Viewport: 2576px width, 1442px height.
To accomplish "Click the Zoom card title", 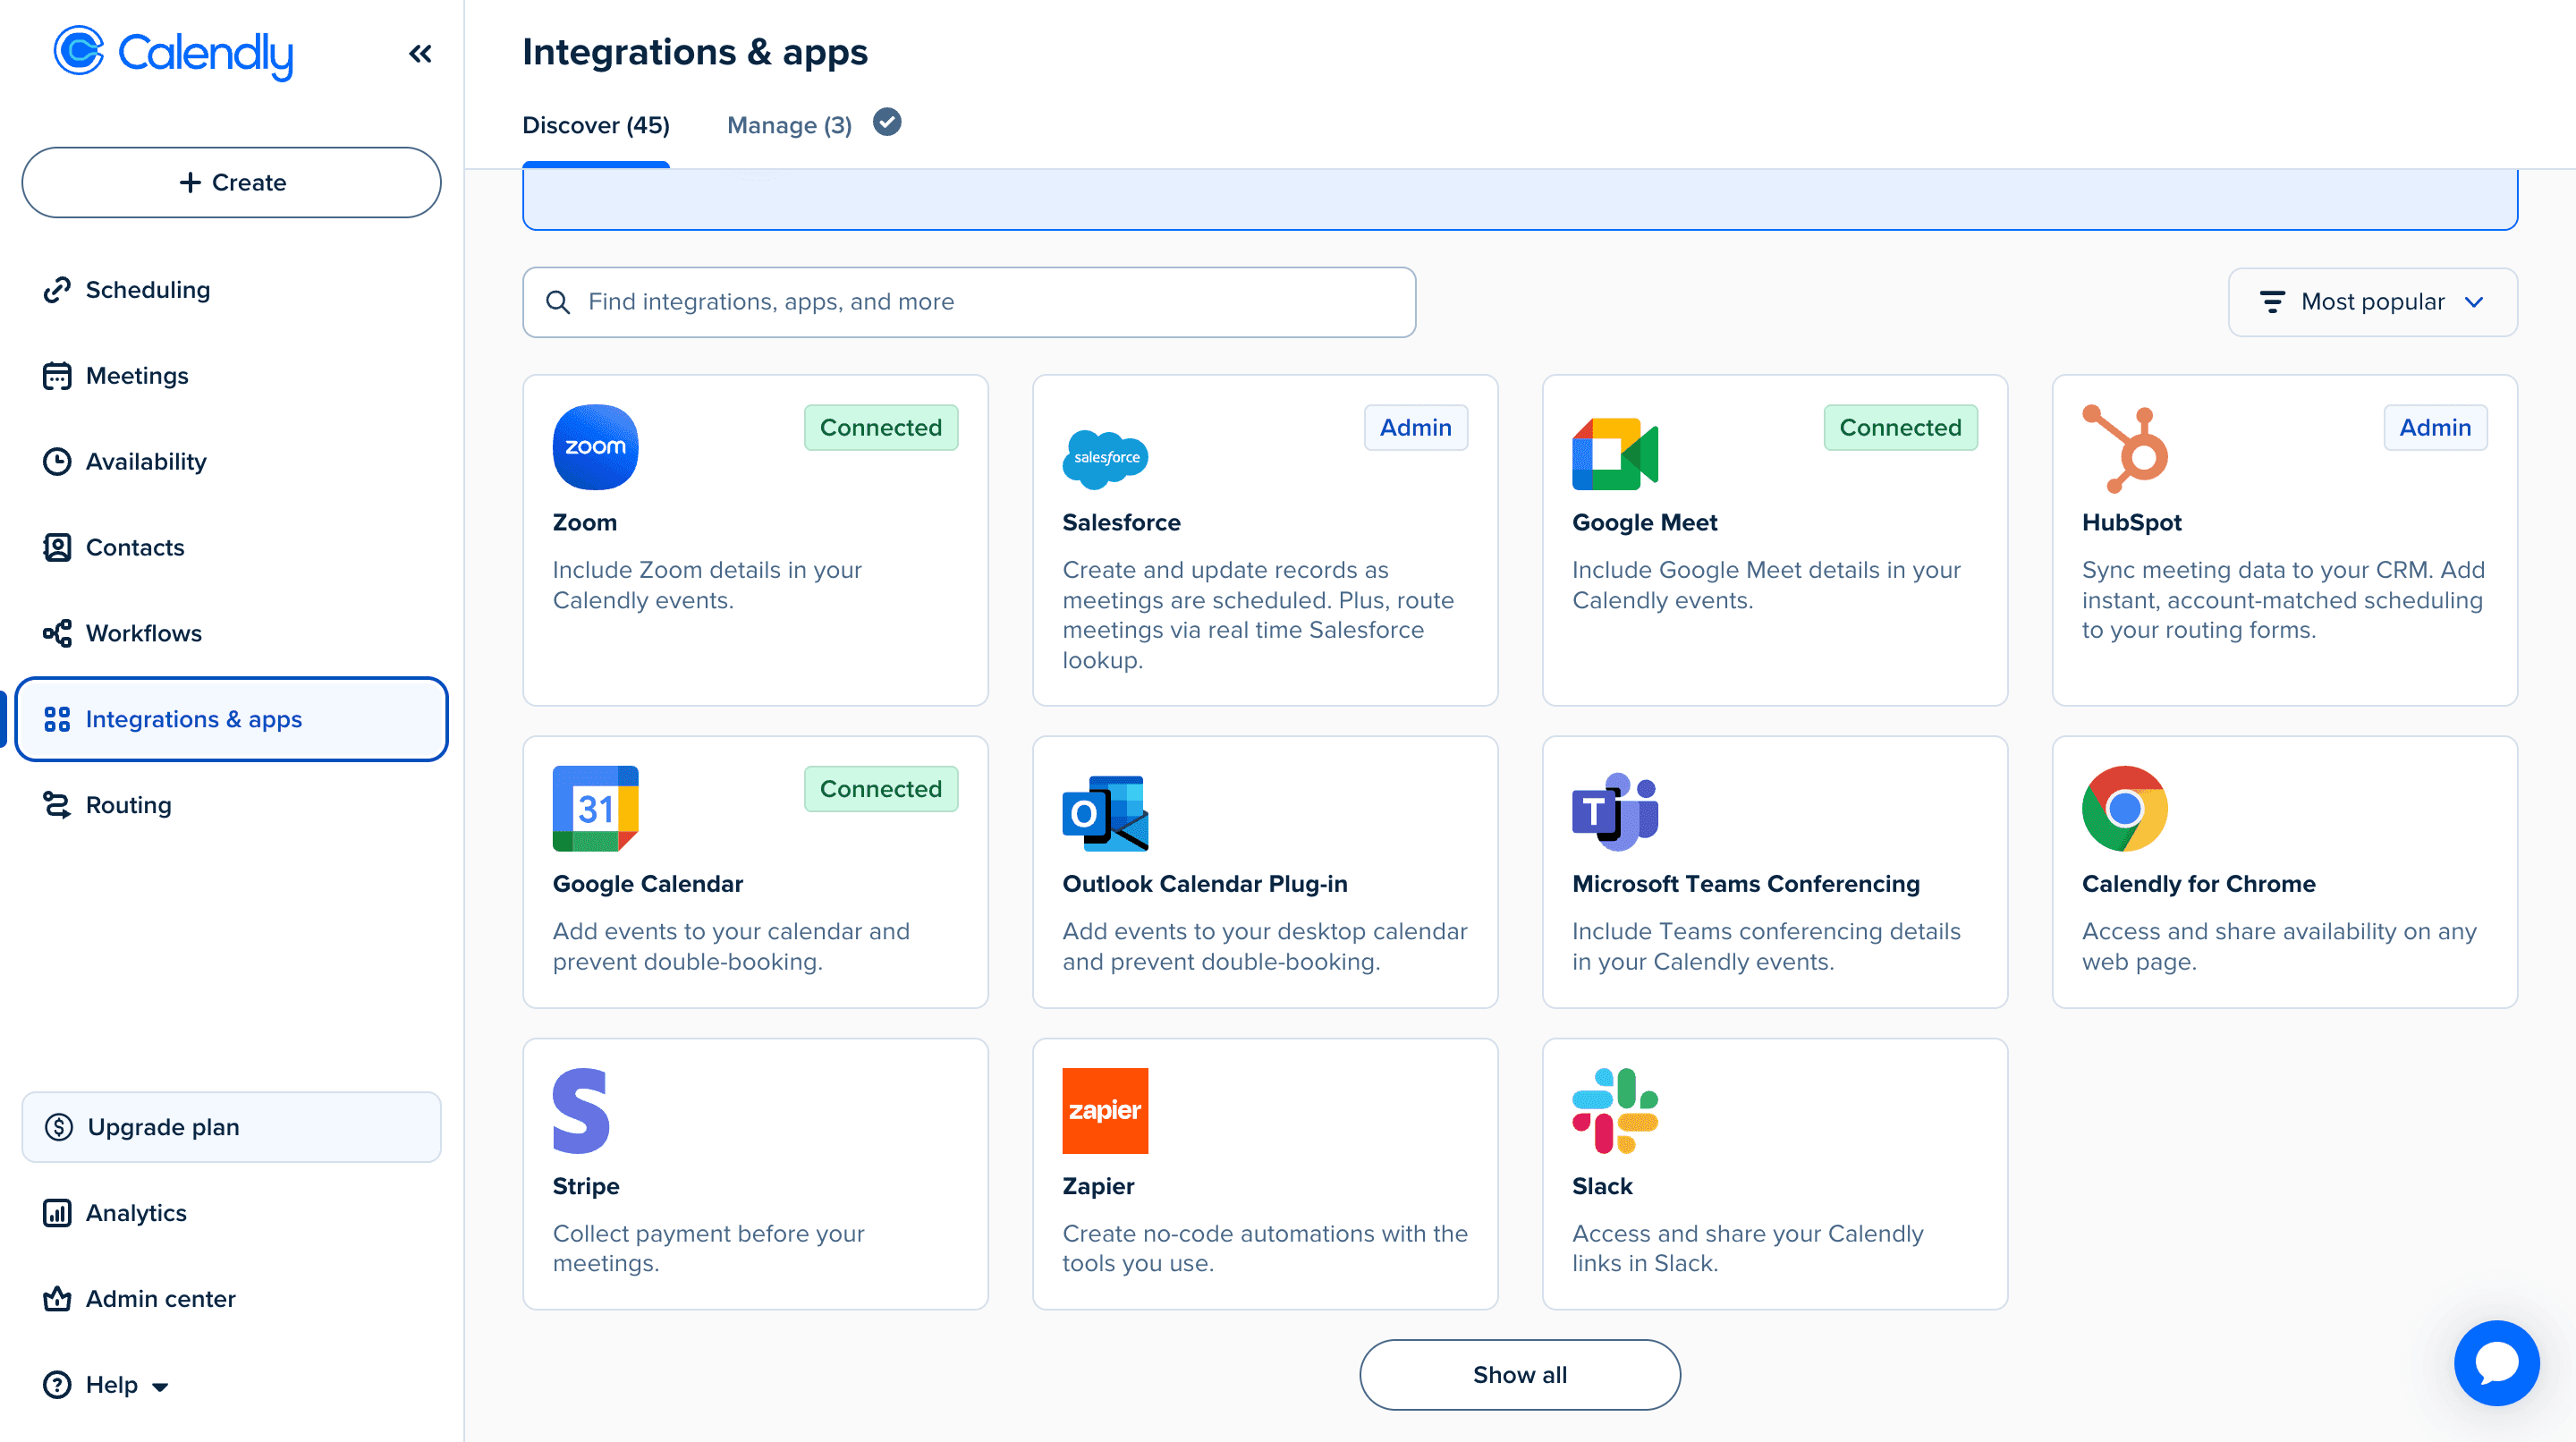I will (x=585, y=522).
